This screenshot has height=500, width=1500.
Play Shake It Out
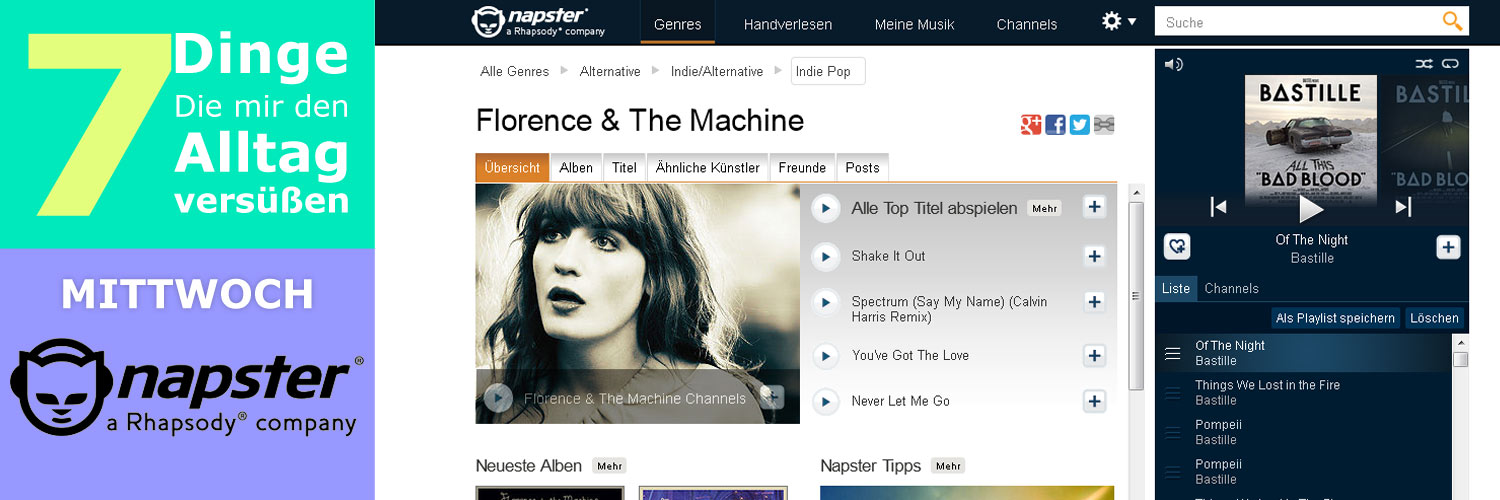[x=825, y=257]
